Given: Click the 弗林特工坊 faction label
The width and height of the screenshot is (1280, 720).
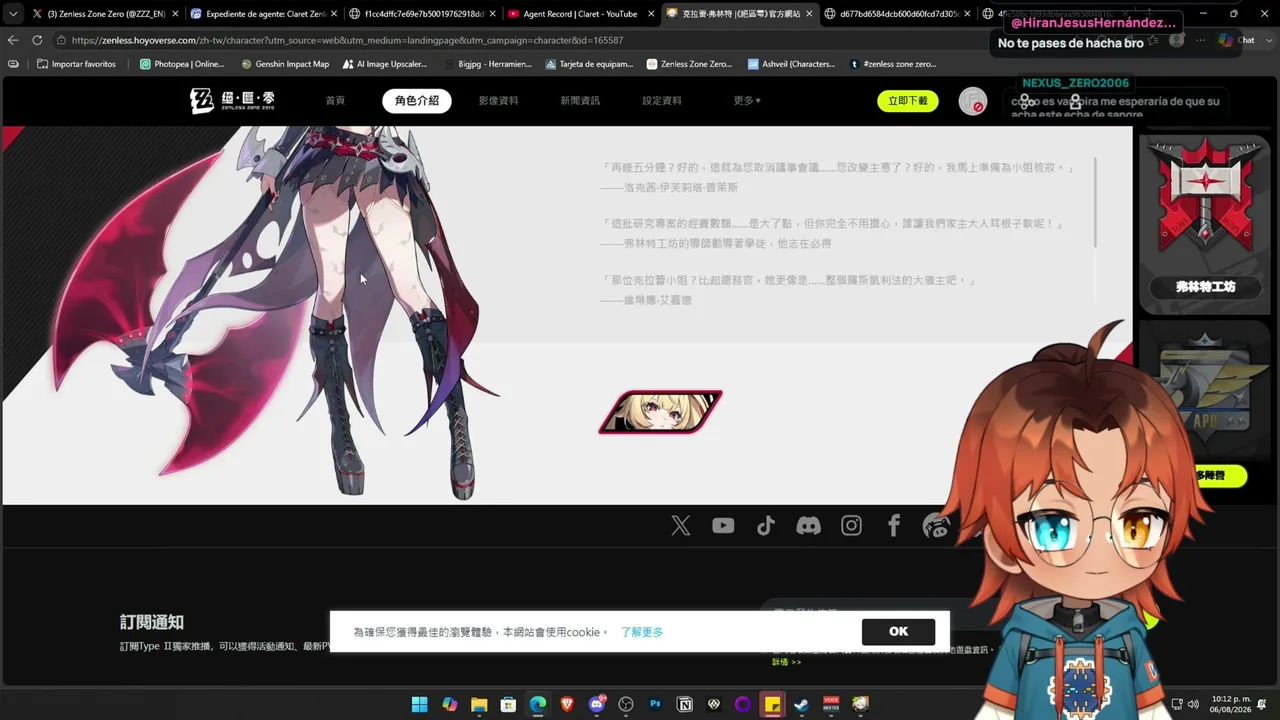Looking at the screenshot, I should 1205,287.
